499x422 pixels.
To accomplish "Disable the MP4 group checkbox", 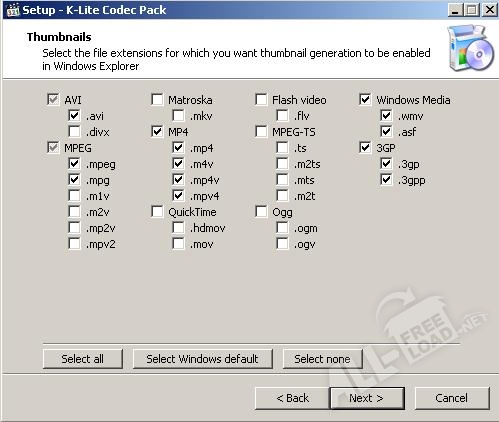I will pos(157,132).
